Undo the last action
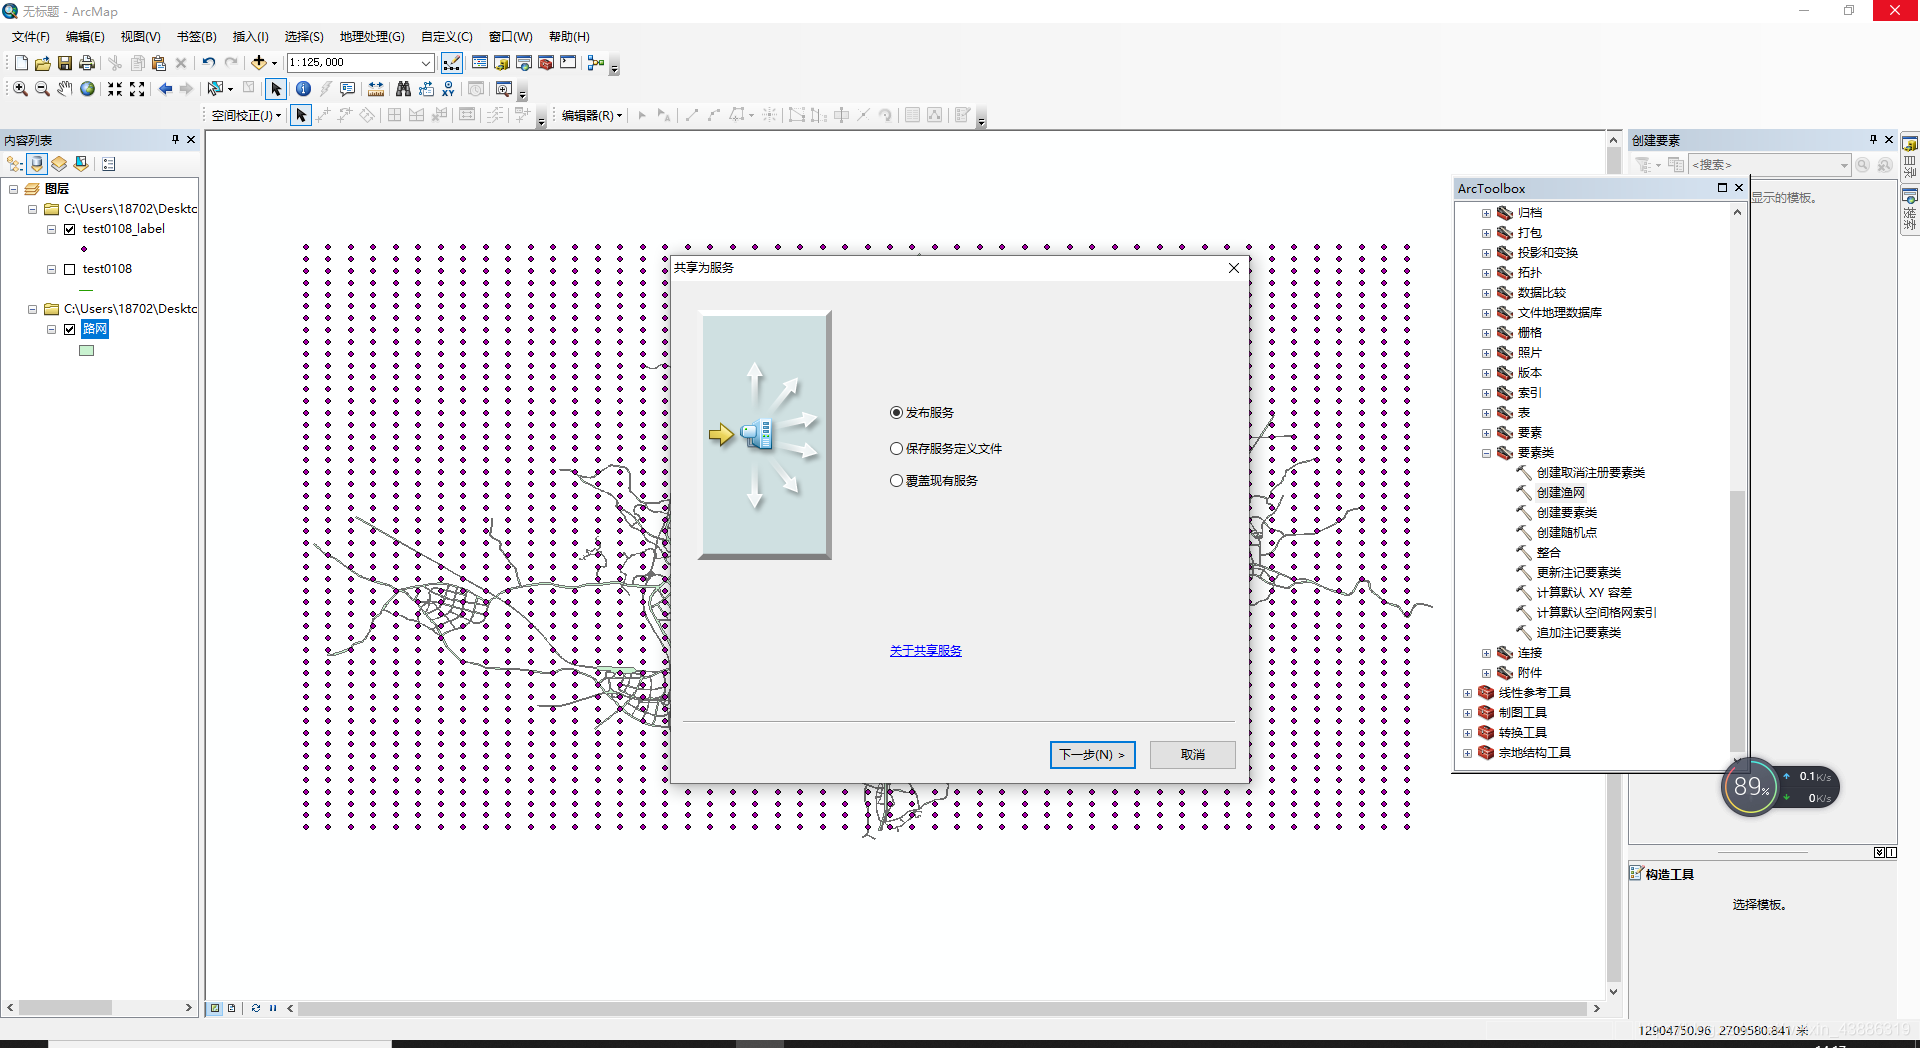This screenshot has width=1920, height=1048. (x=208, y=63)
